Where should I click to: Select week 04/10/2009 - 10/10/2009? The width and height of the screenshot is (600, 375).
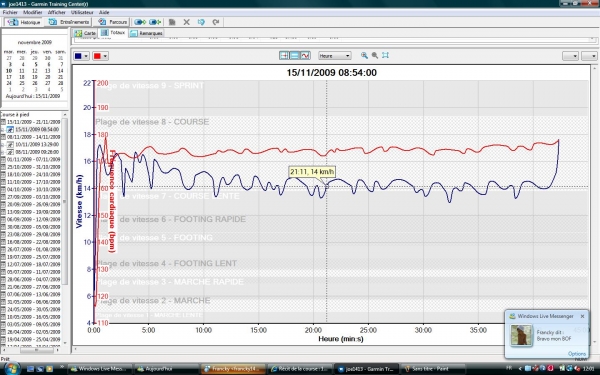[34, 189]
